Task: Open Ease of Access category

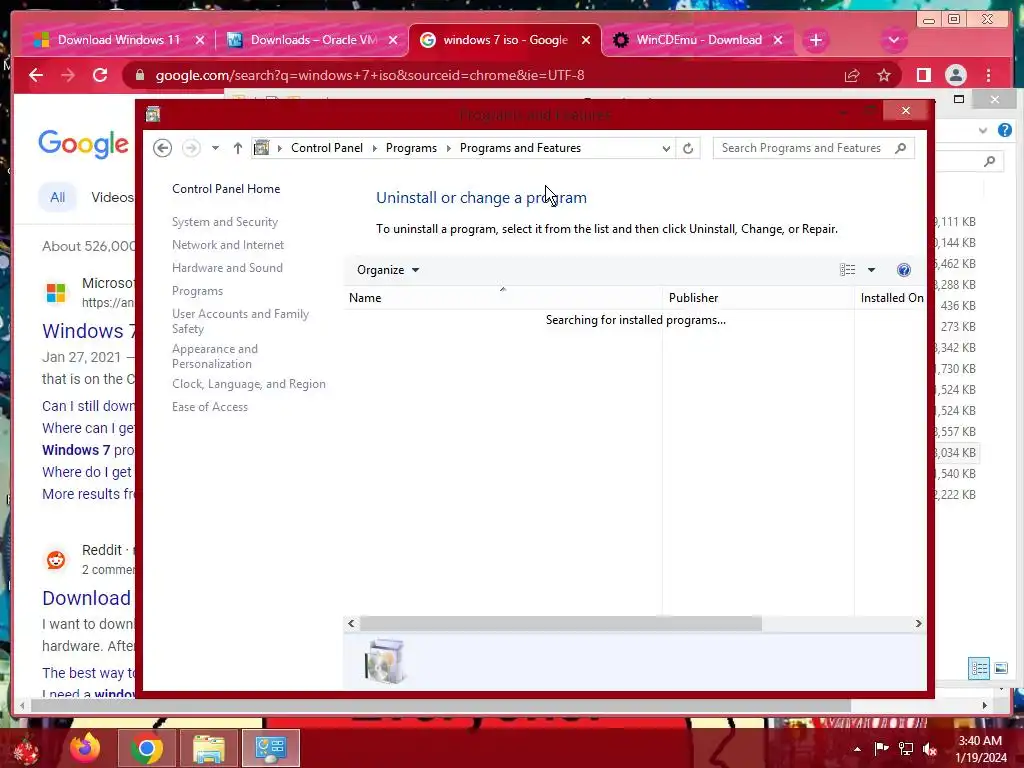Action: [210, 407]
